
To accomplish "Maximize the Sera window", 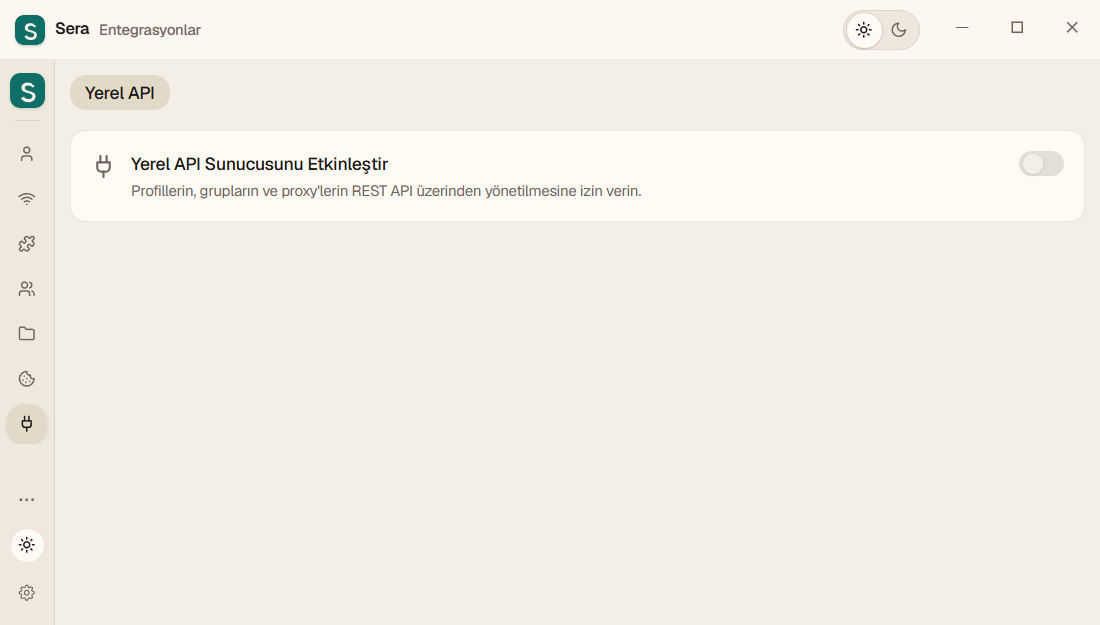I will tap(1017, 27).
